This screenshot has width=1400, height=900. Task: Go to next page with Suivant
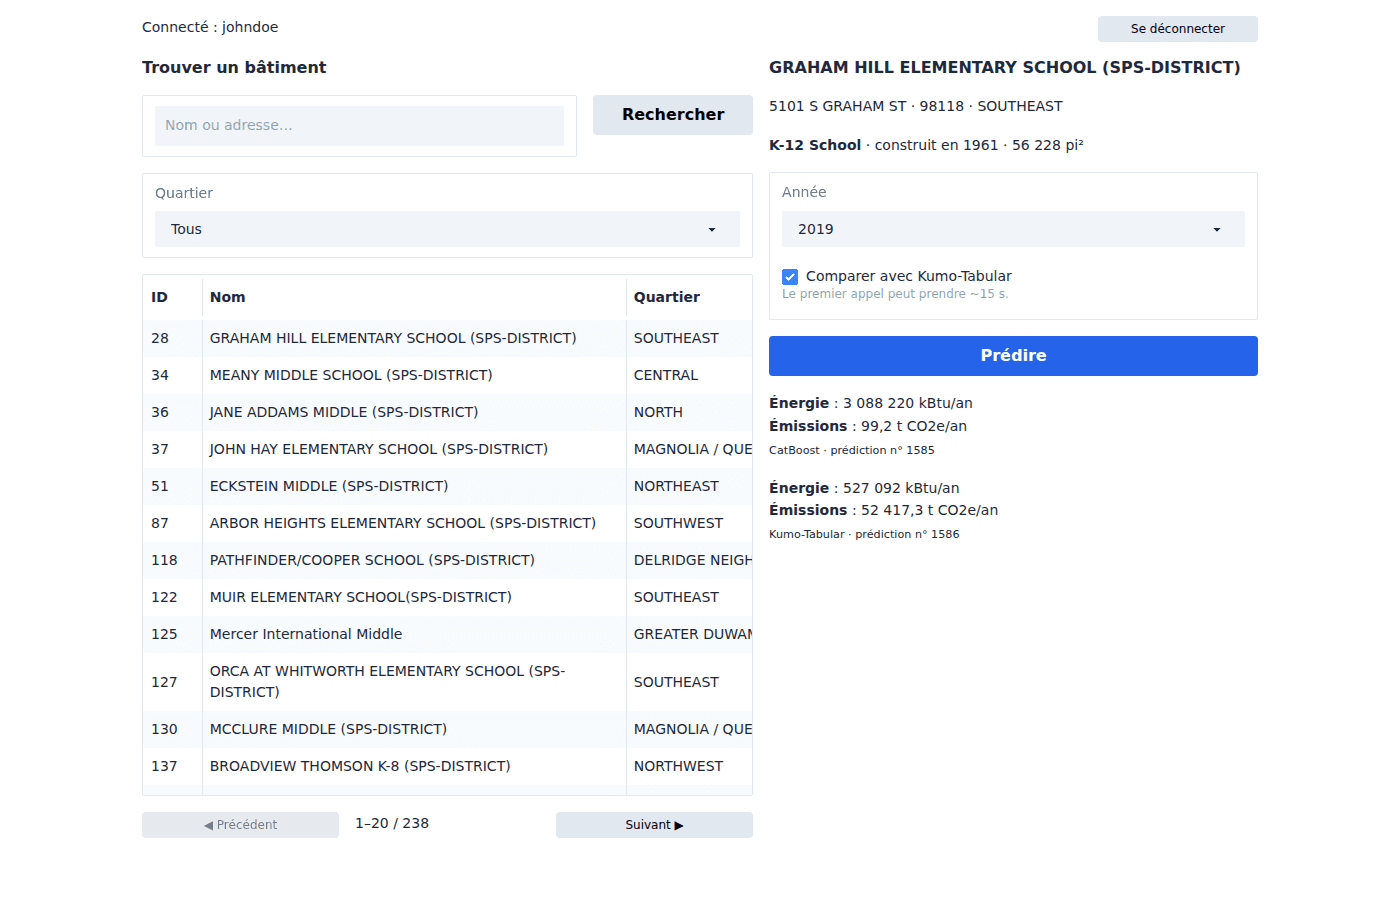(654, 825)
